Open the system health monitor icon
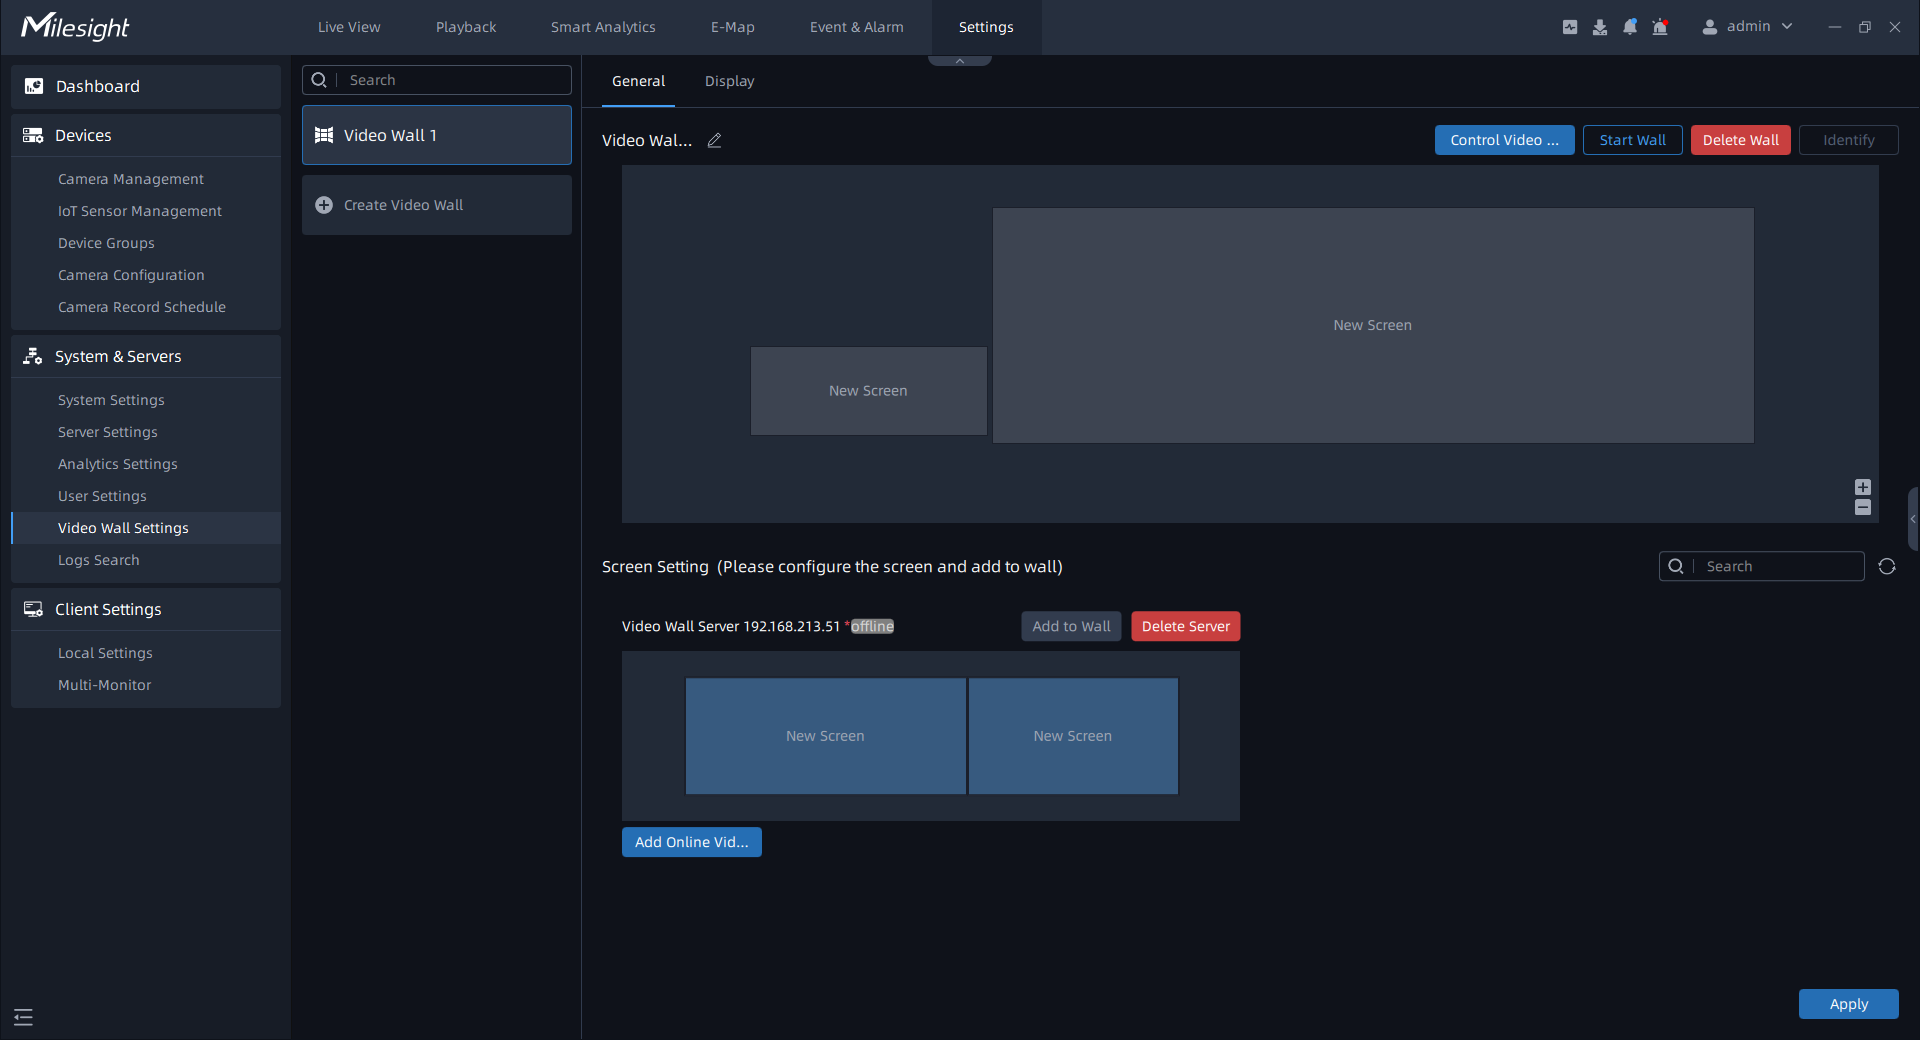This screenshot has height=1040, width=1920. (x=1570, y=27)
